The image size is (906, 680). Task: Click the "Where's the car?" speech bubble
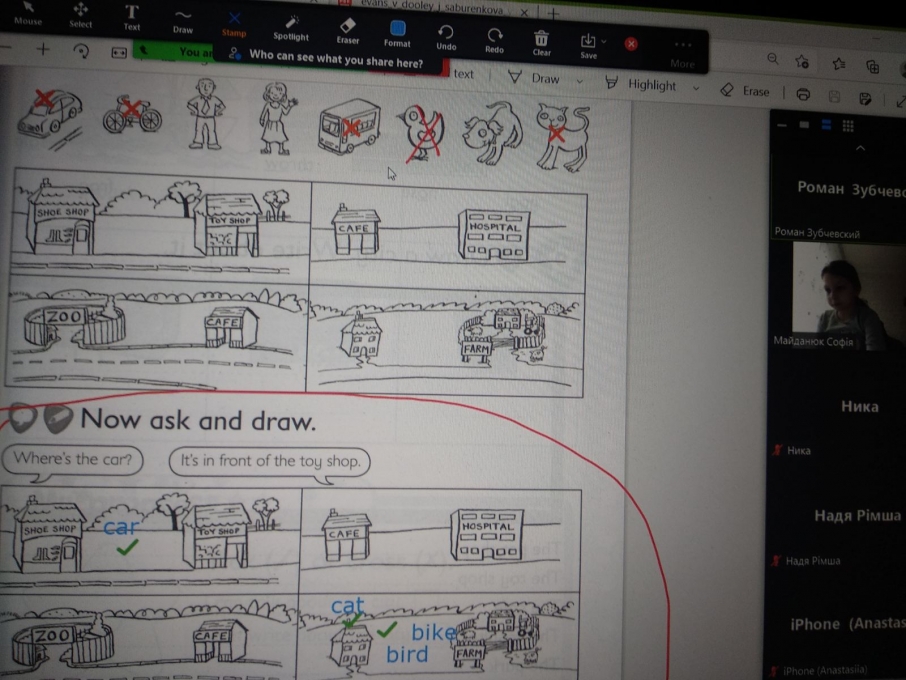point(72,461)
